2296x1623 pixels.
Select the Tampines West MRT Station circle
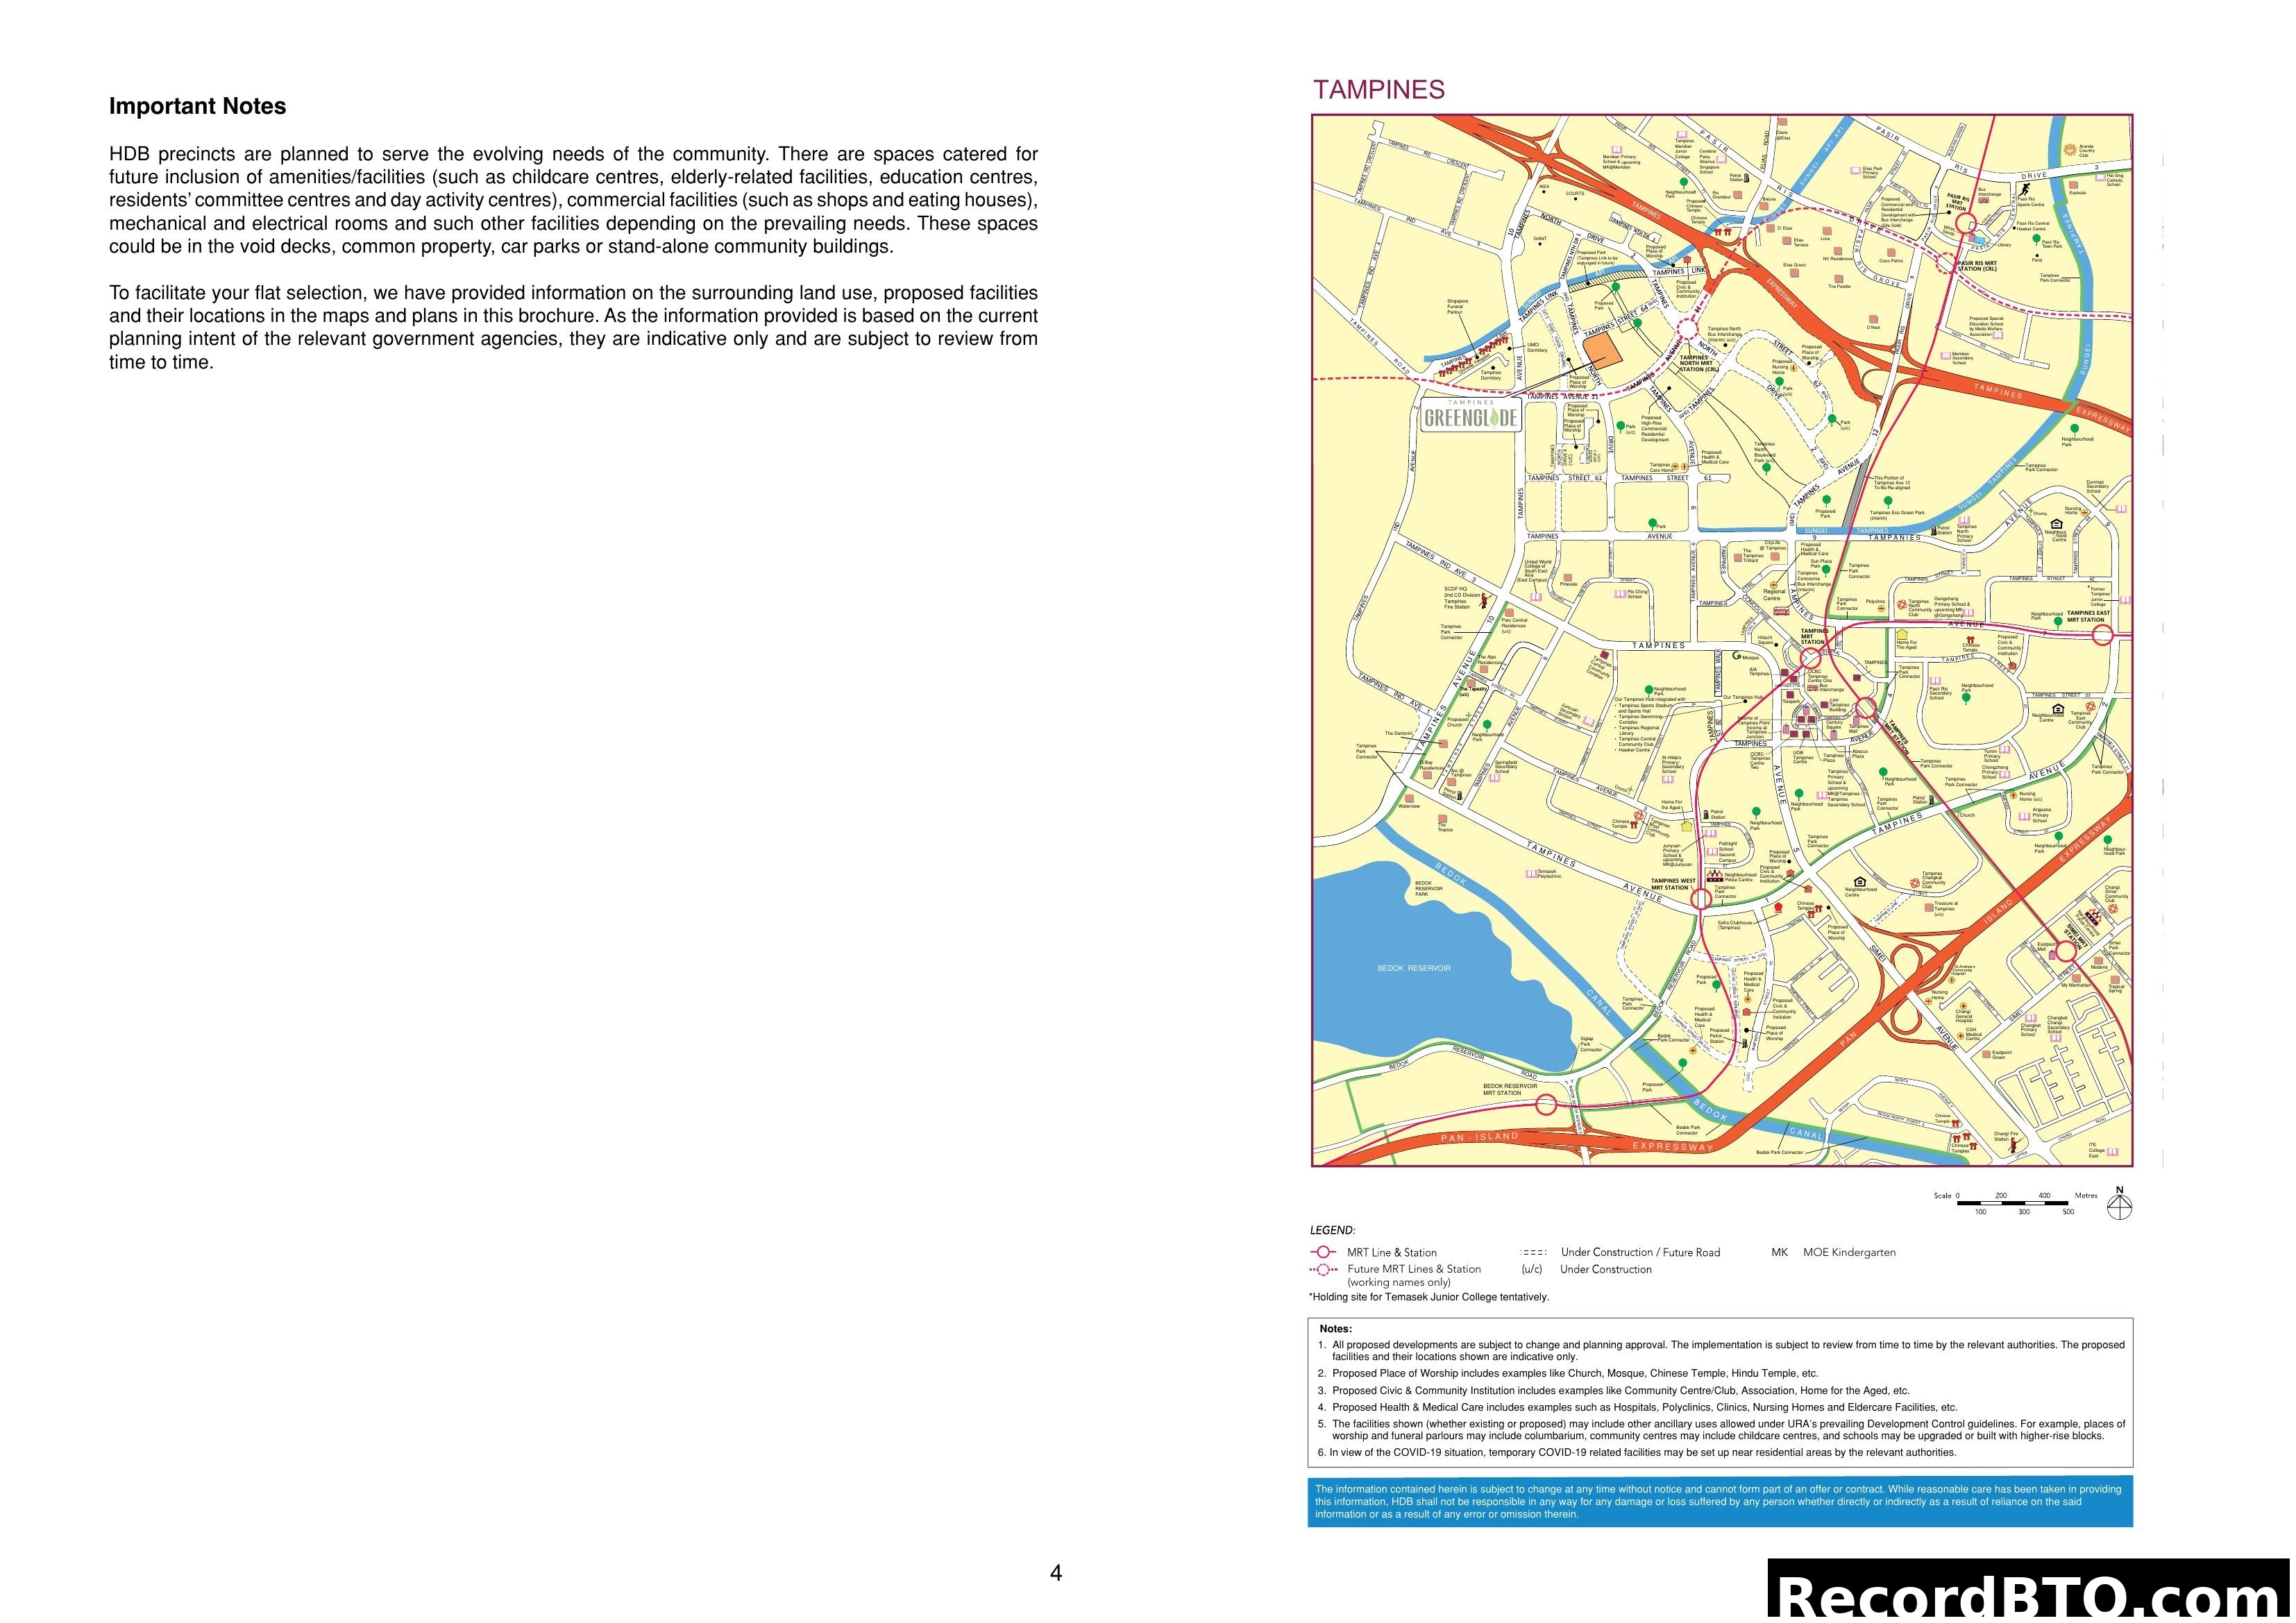[1702, 899]
